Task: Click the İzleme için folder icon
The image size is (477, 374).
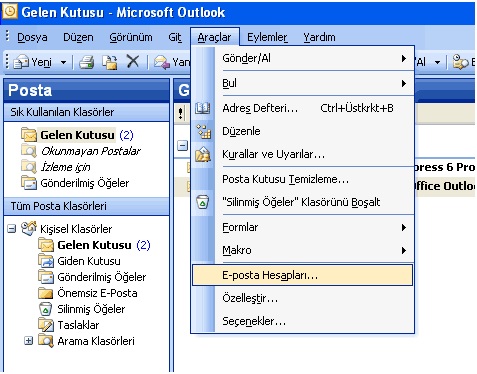Action: [x=29, y=166]
